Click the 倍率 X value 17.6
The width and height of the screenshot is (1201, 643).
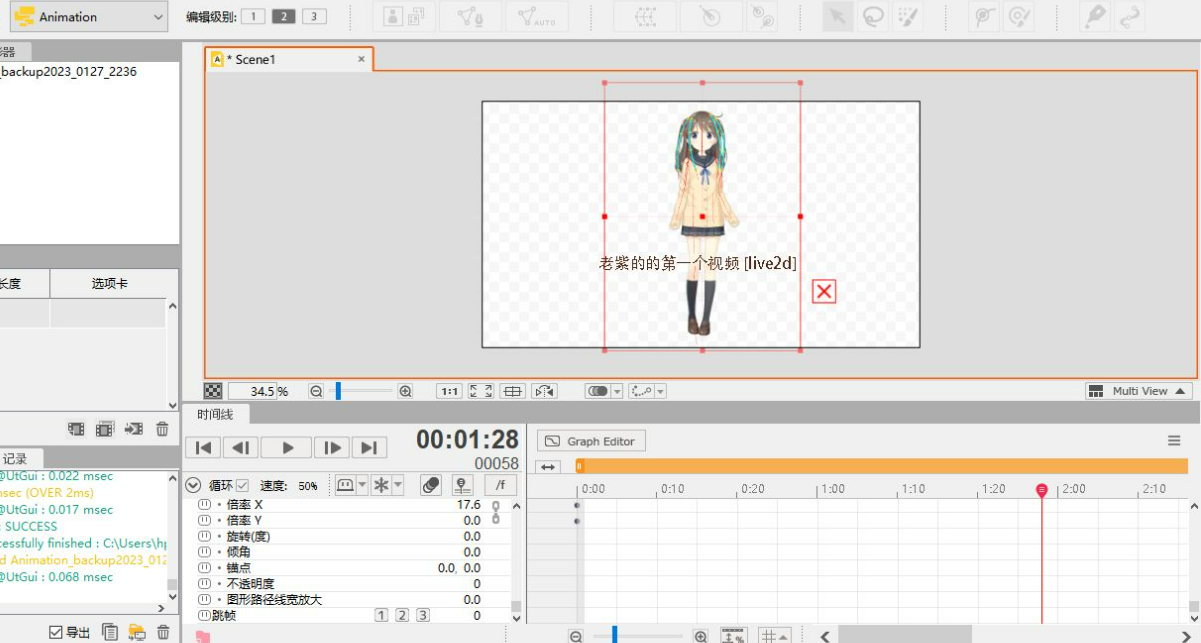coord(469,505)
